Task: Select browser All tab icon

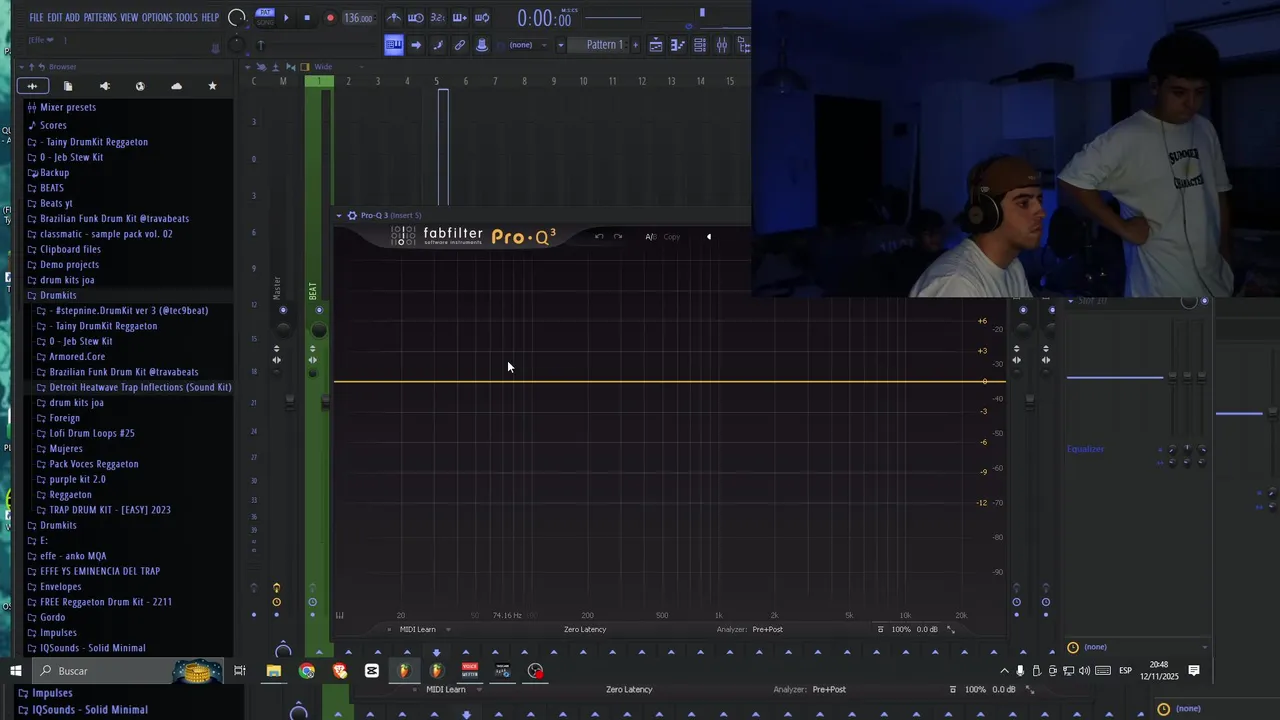Action: [32, 86]
